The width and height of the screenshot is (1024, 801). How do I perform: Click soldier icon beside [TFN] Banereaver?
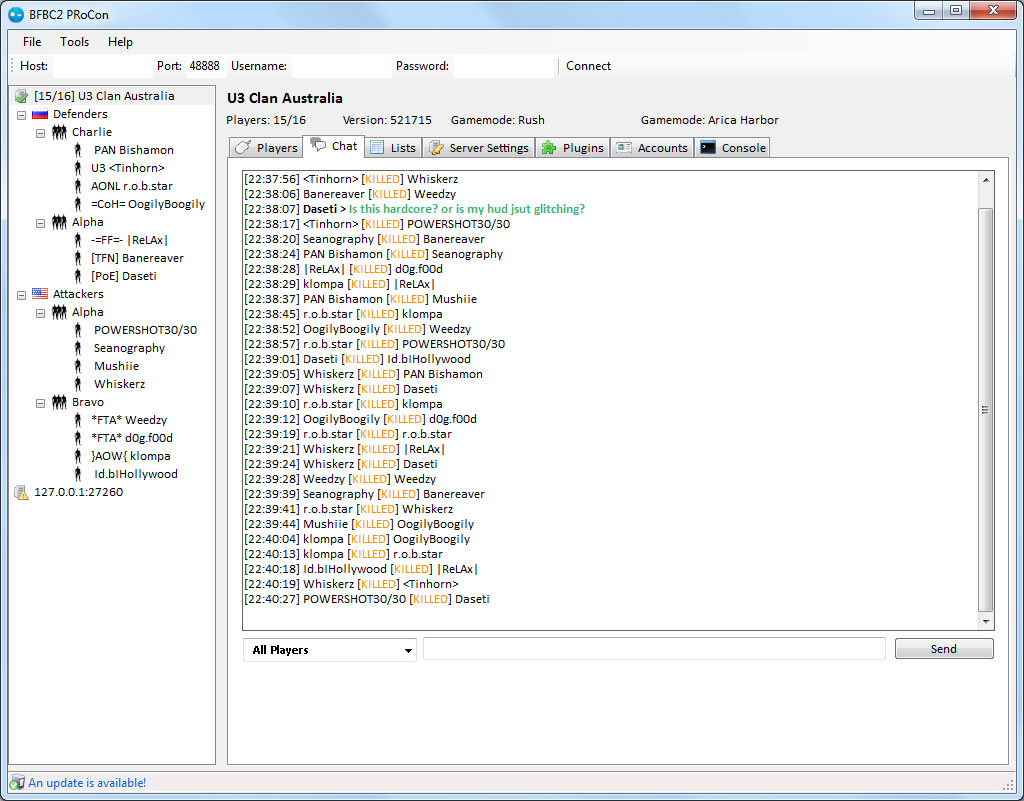click(x=78, y=258)
